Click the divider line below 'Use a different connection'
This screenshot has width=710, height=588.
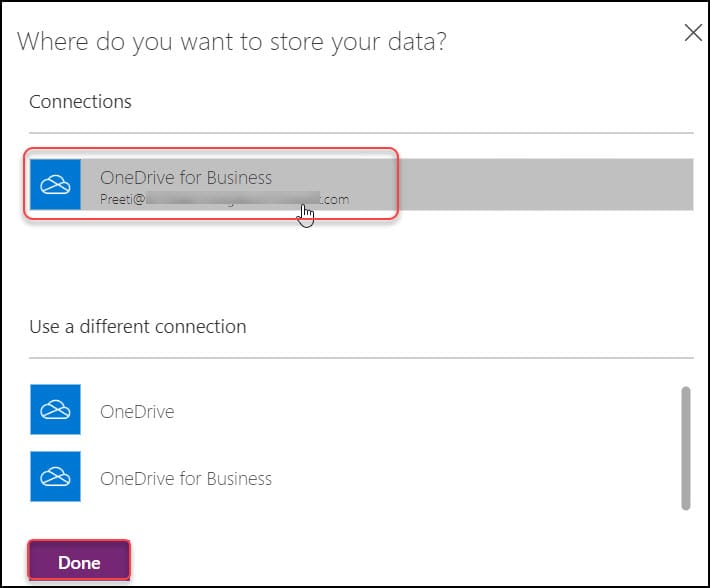click(x=361, y=358)
